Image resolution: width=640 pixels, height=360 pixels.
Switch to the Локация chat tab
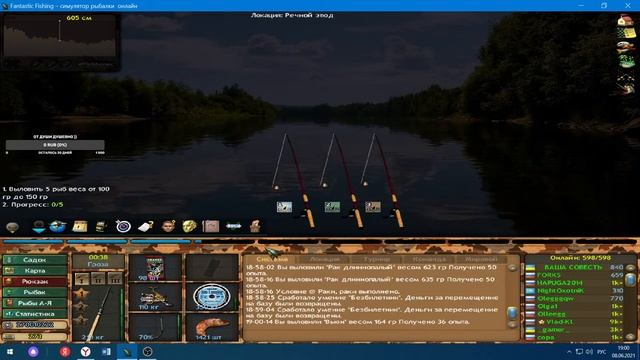click(x=324, y=259)
